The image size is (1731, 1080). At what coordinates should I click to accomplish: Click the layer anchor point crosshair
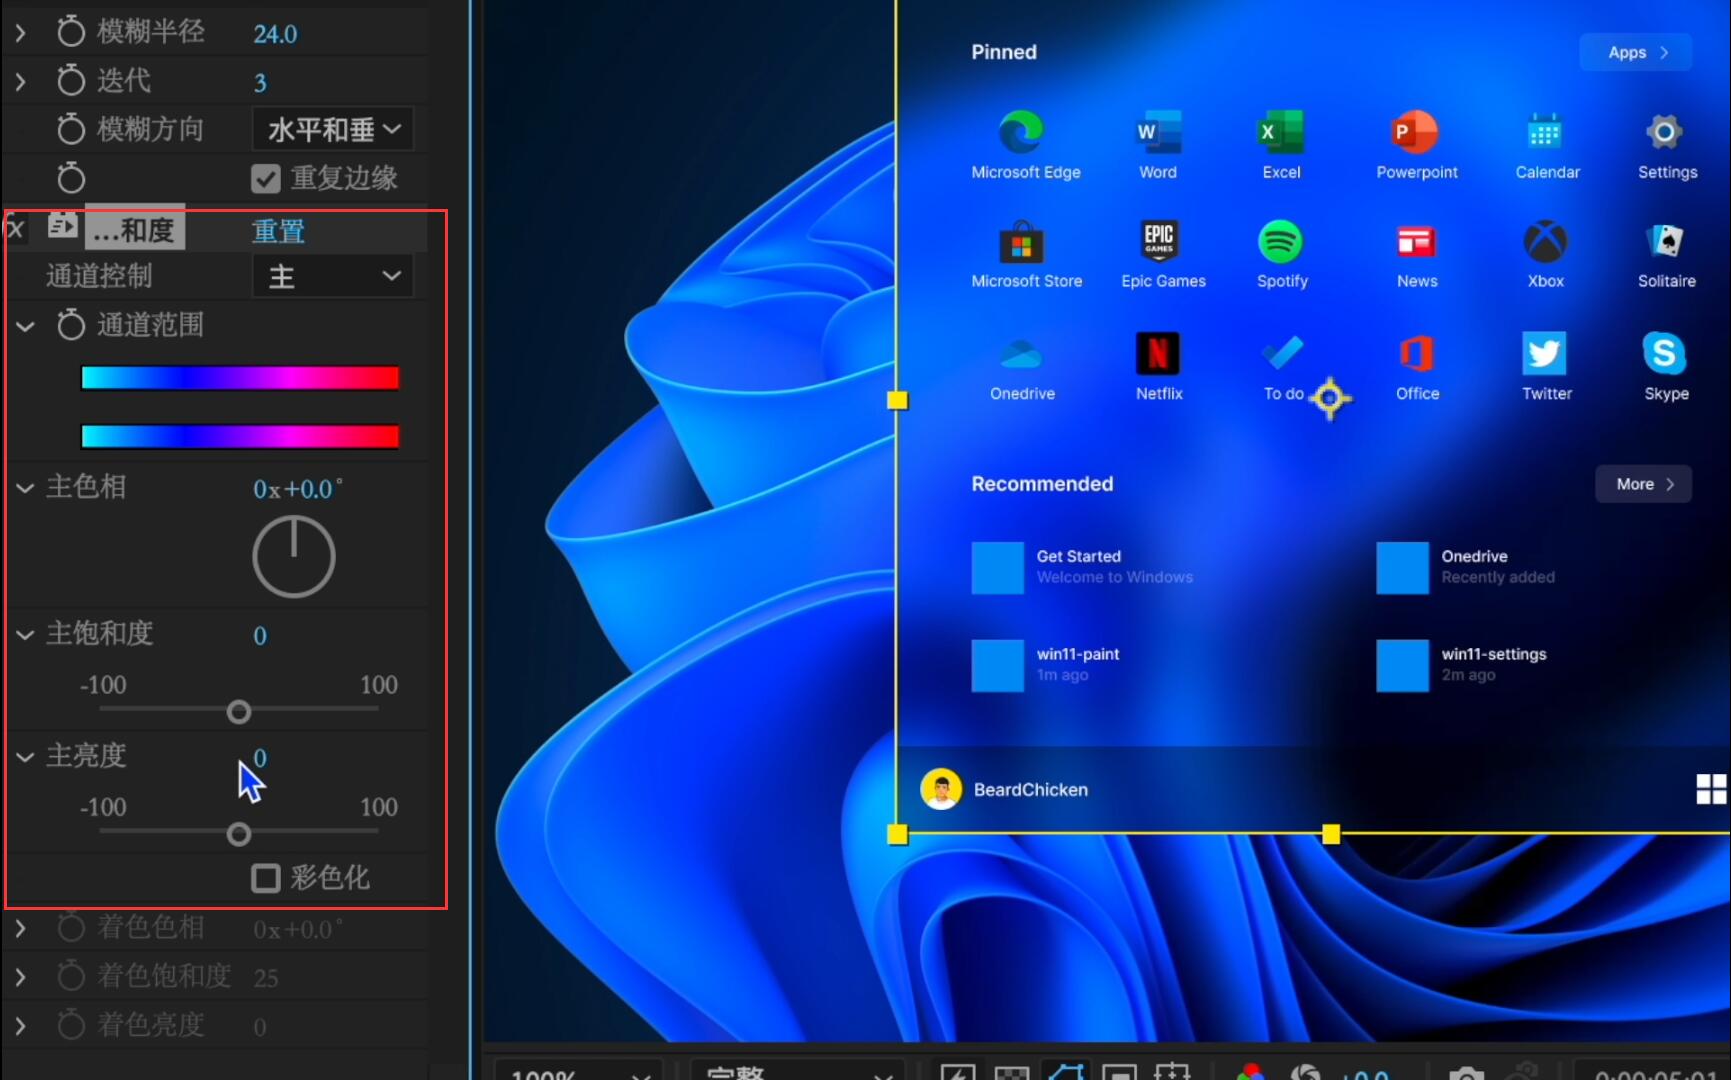[x=1330, y=399]
